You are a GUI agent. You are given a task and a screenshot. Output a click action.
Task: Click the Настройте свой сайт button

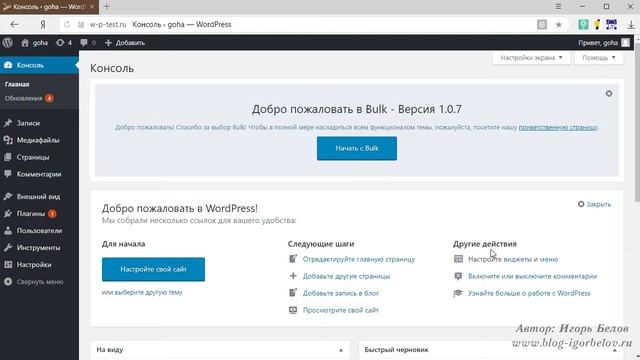(153, 269)
